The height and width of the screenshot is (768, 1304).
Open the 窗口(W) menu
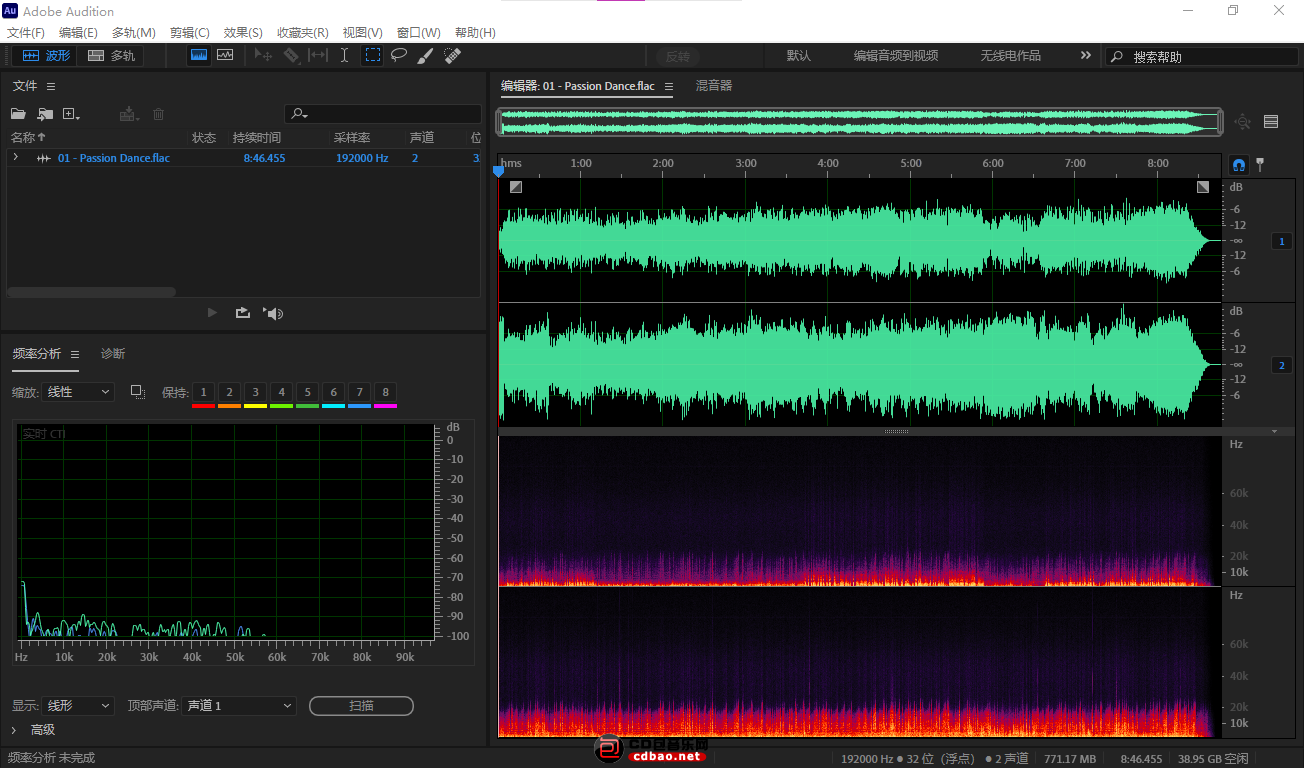(418, 33)
